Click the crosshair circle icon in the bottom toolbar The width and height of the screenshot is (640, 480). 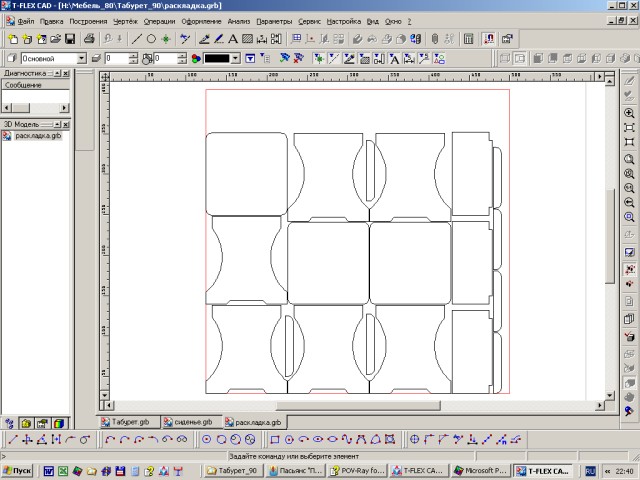(x=414, y=440)
